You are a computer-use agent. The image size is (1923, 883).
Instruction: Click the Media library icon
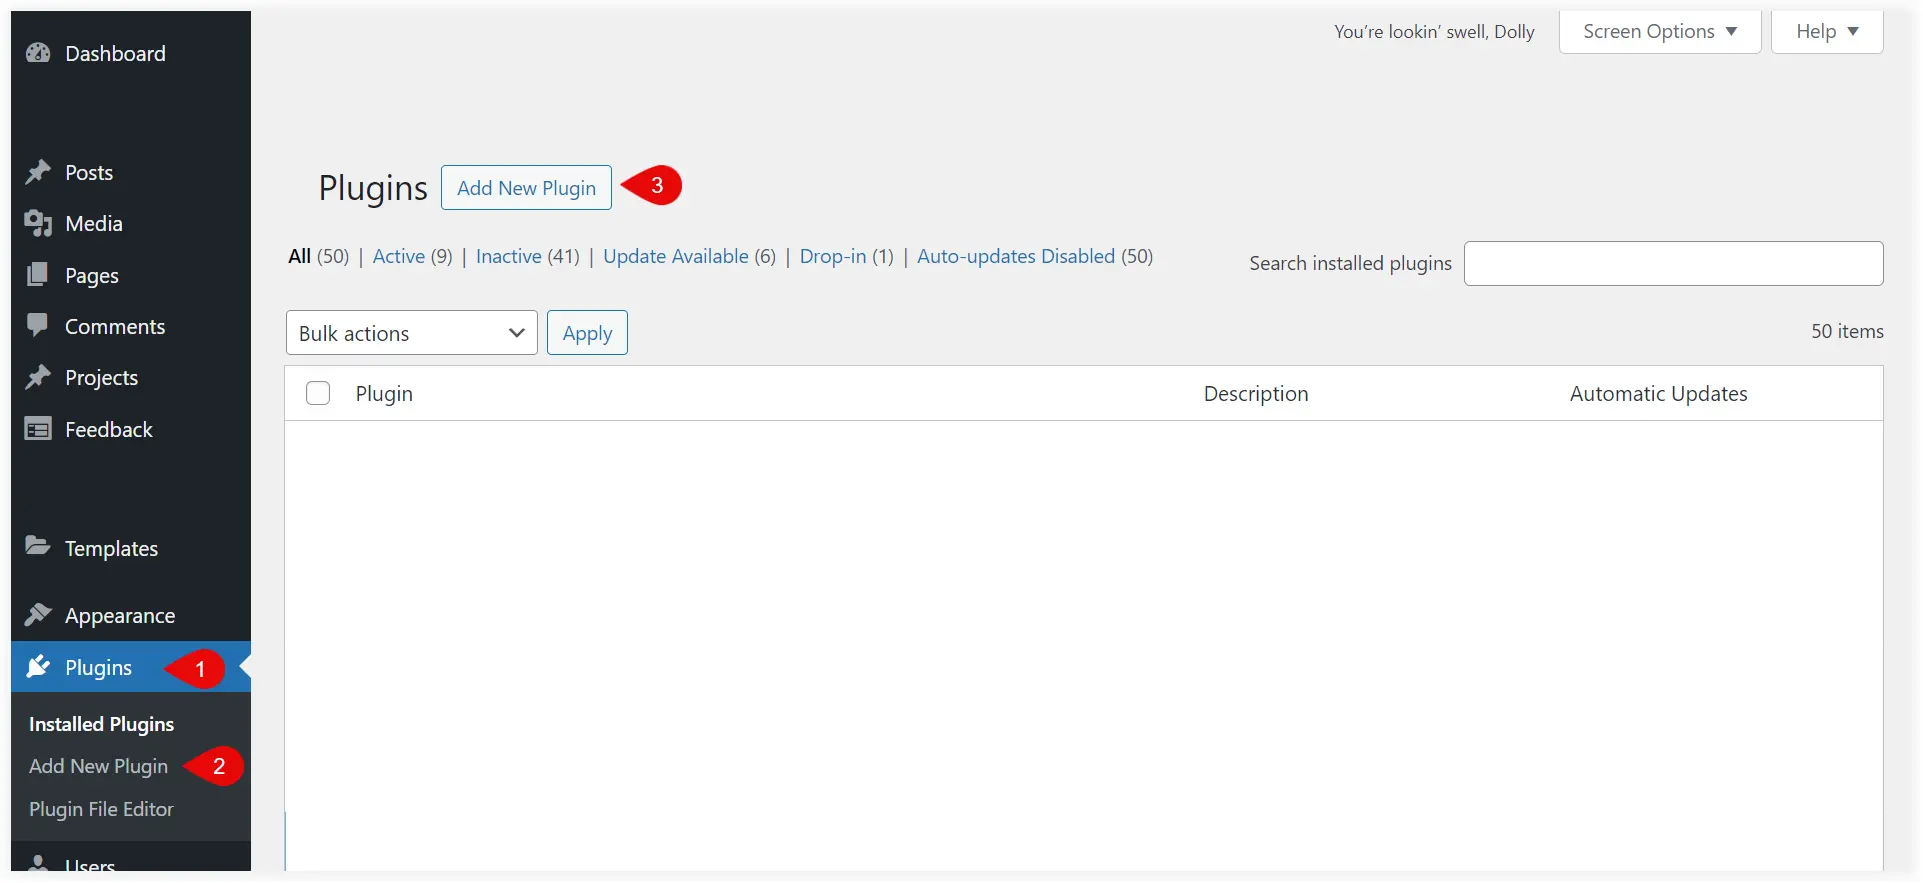click(38, 223)
